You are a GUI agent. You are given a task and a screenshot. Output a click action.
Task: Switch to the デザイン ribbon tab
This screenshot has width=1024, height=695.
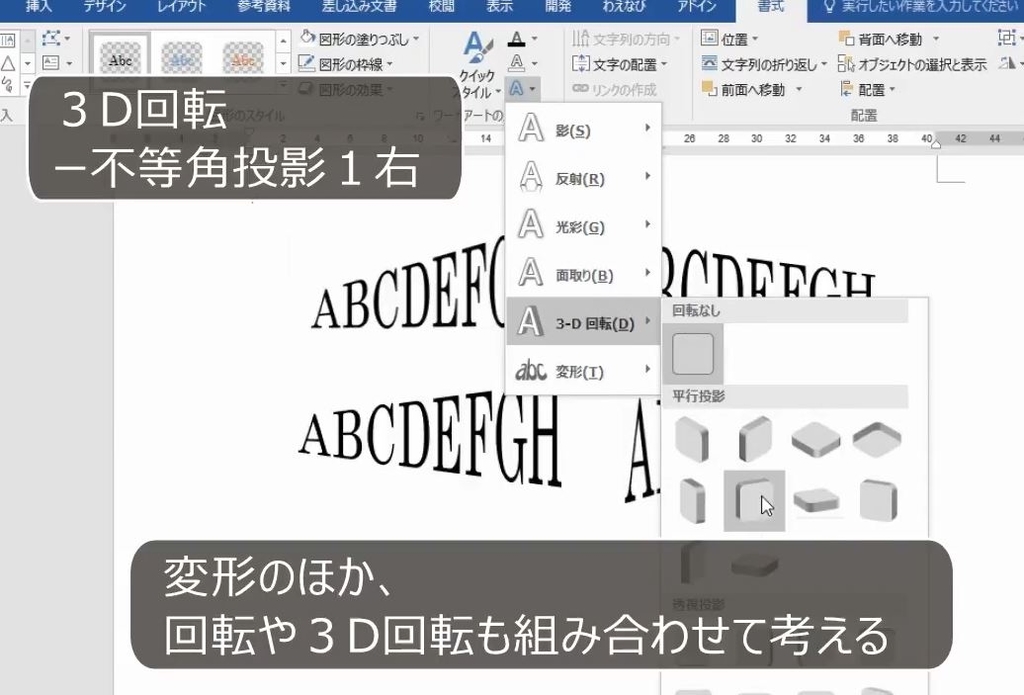pyautogui.click(x=104, y=7)
